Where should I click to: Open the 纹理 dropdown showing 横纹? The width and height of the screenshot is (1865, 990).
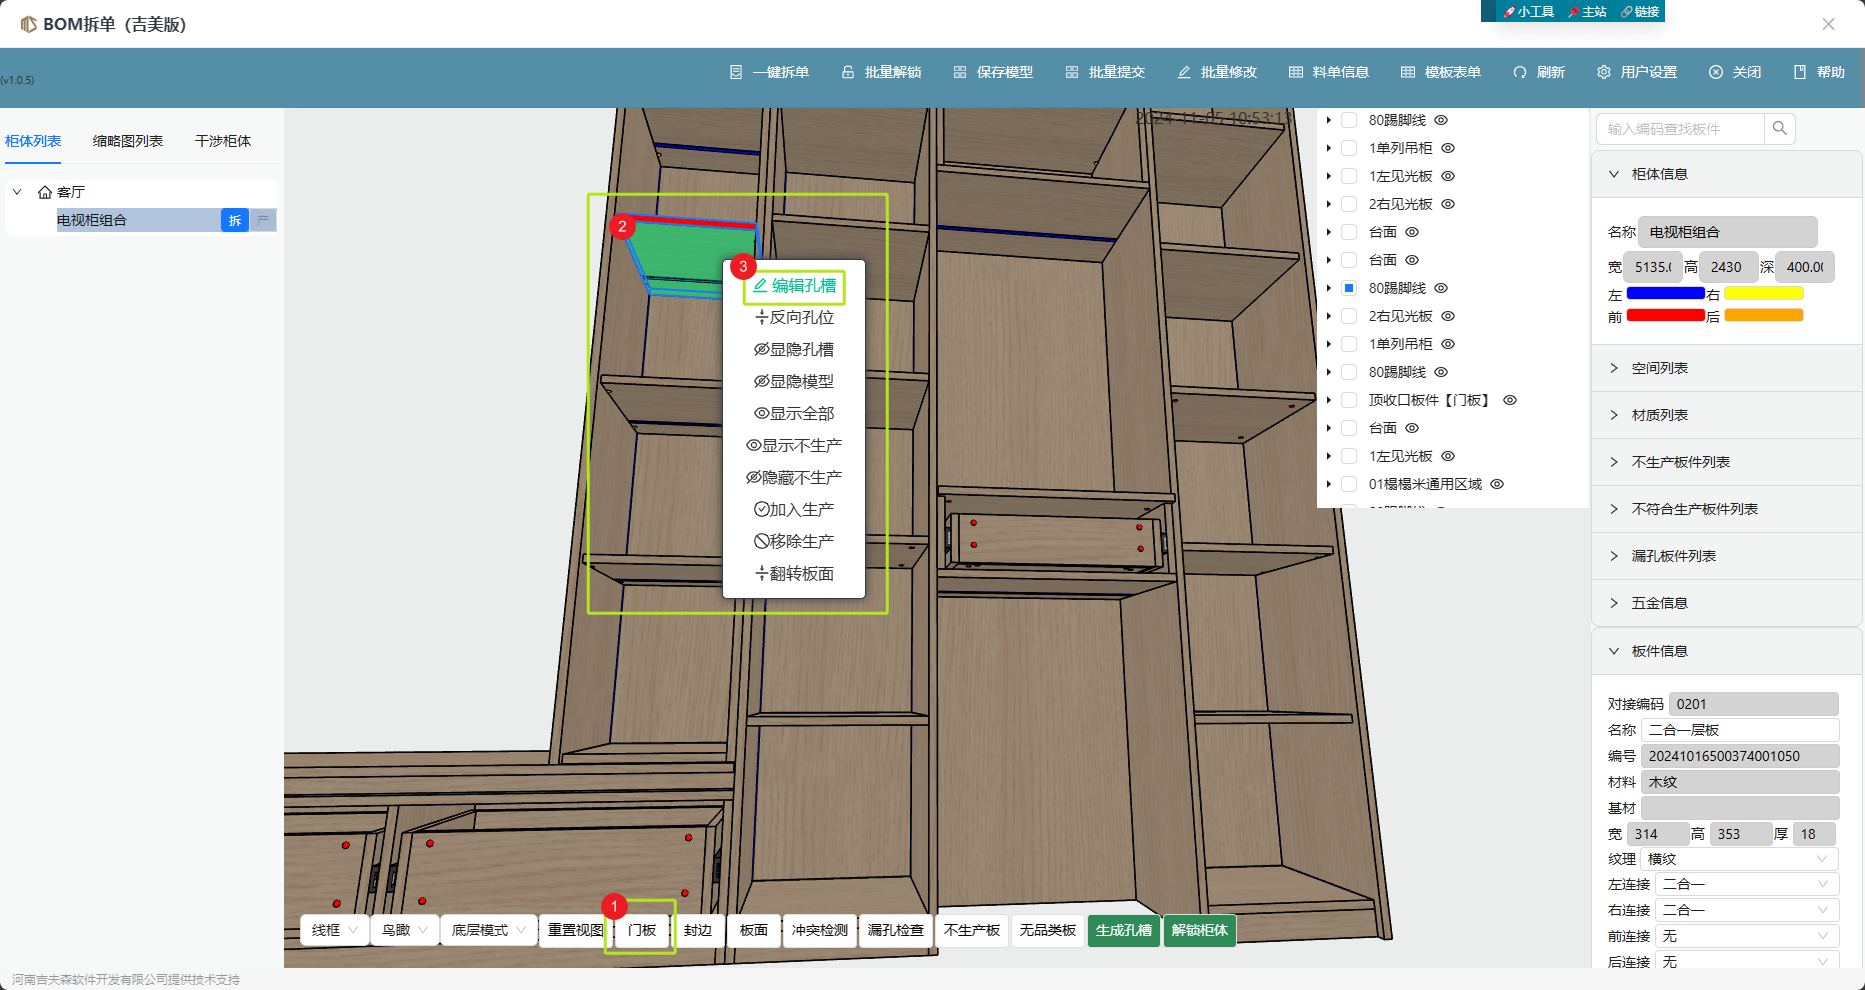1738,859
